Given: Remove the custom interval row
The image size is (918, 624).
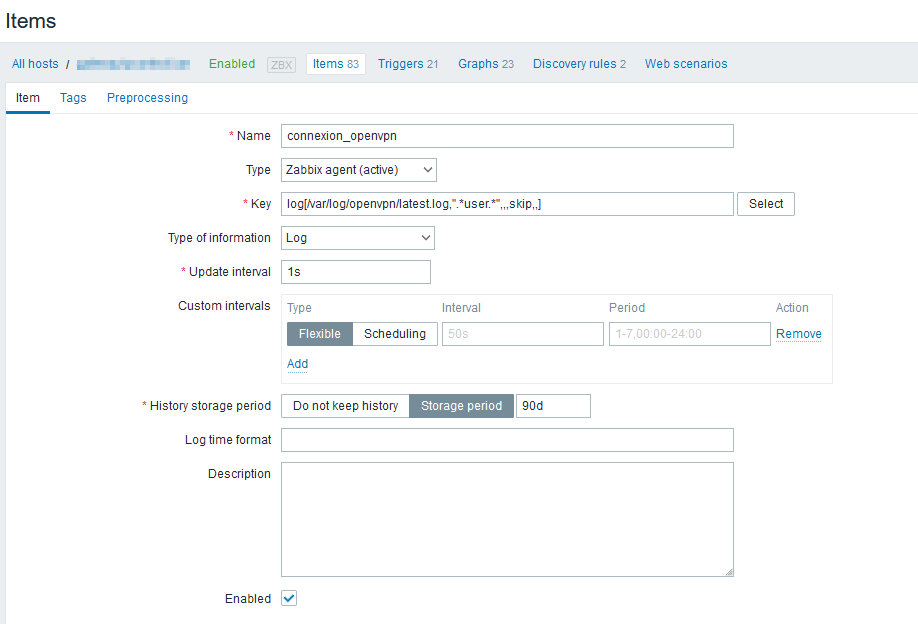Looking at the screenshot, I should (x=798, y=334).
